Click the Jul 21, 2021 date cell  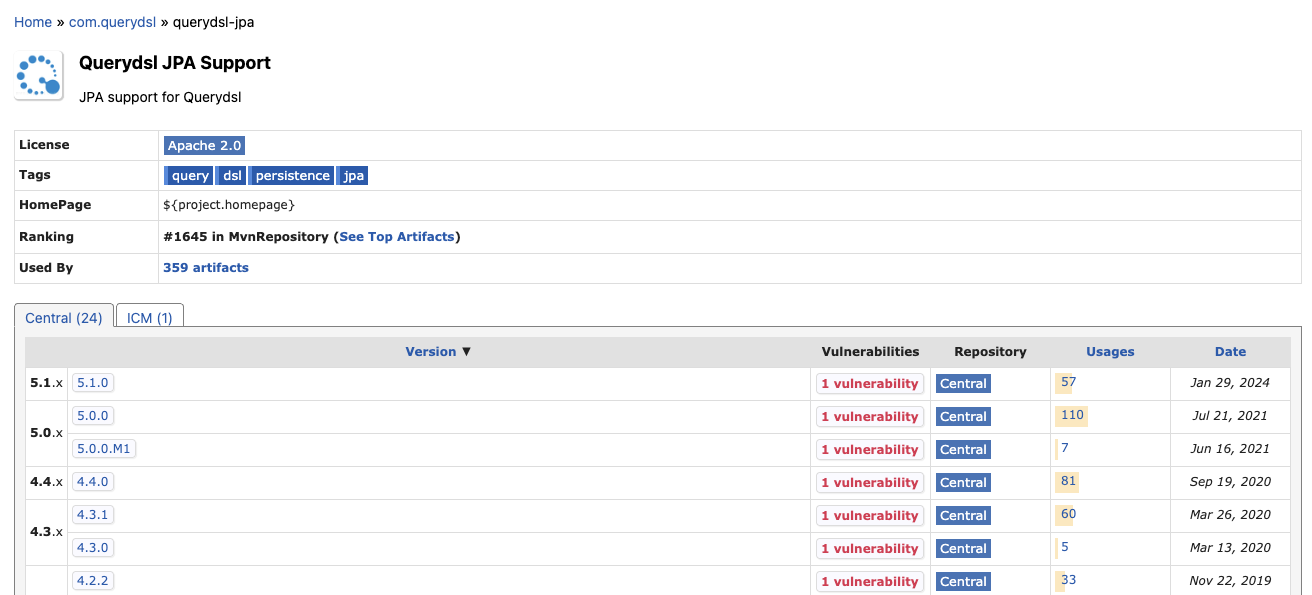coord(1230,416)
